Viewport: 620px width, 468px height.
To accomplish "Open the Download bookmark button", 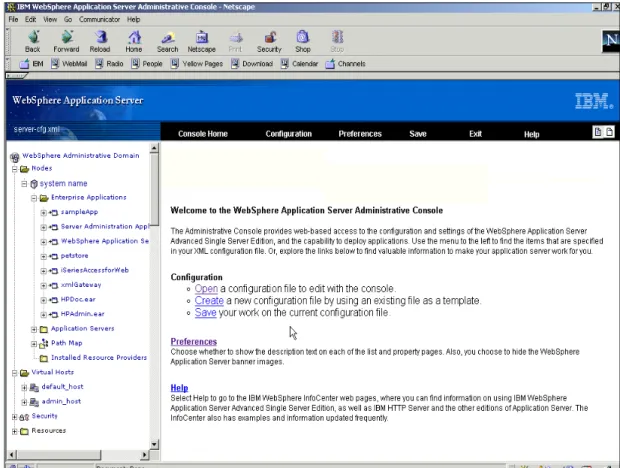I will pyautogui.click(x=252, y=64).
